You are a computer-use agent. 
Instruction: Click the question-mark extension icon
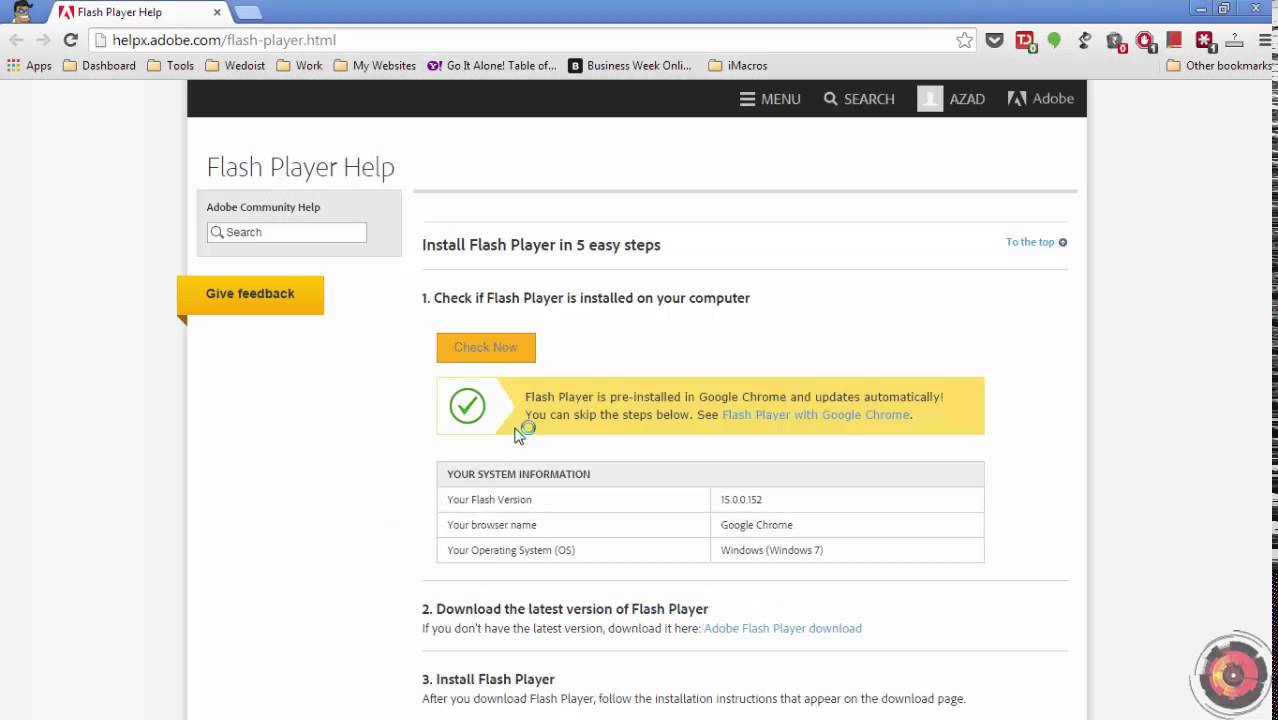1235,40
